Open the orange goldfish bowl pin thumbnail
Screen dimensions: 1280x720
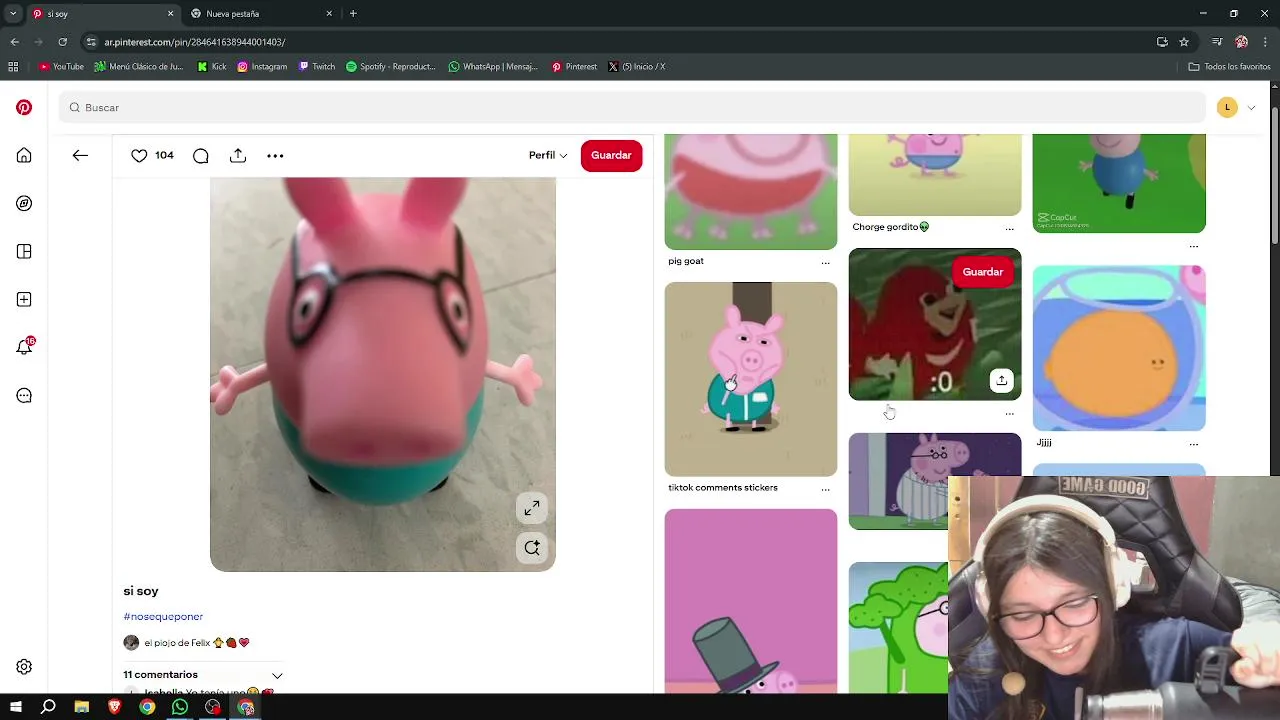(x=1119, y=348)
